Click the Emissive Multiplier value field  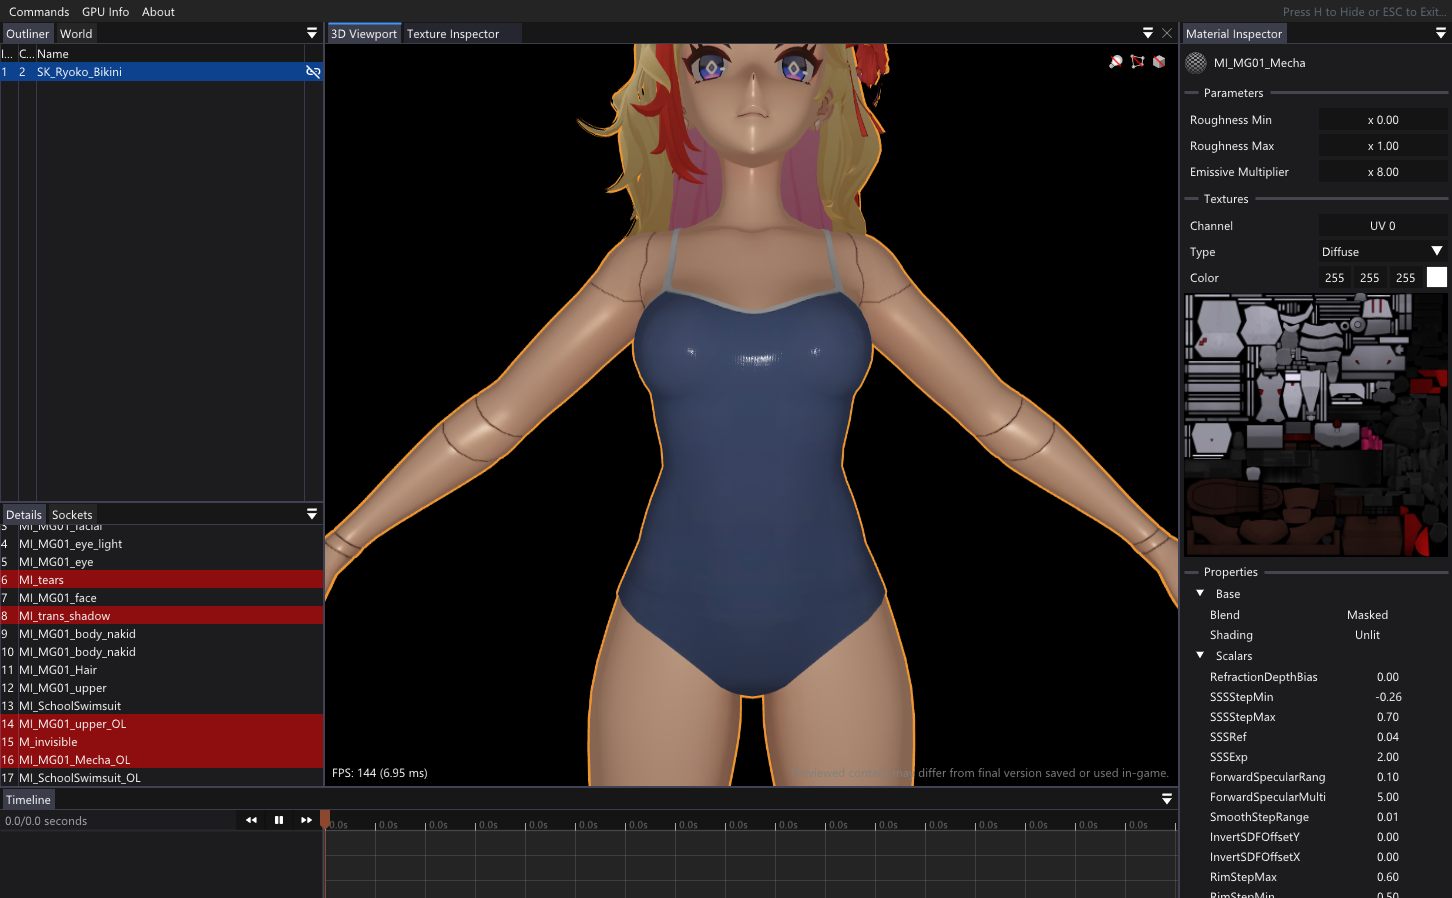point(1382,172)
